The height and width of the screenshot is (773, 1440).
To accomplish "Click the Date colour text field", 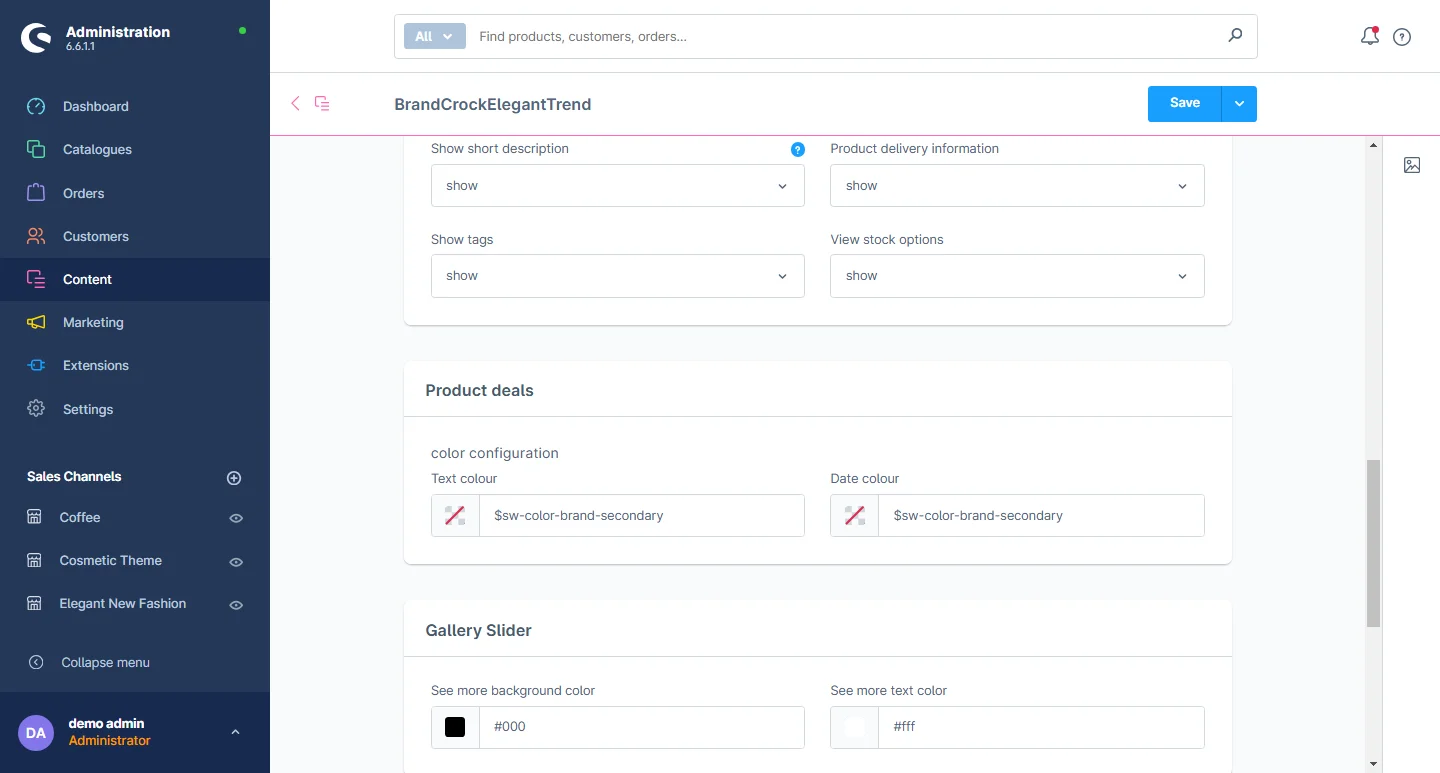I will (x=1040, y=516).
